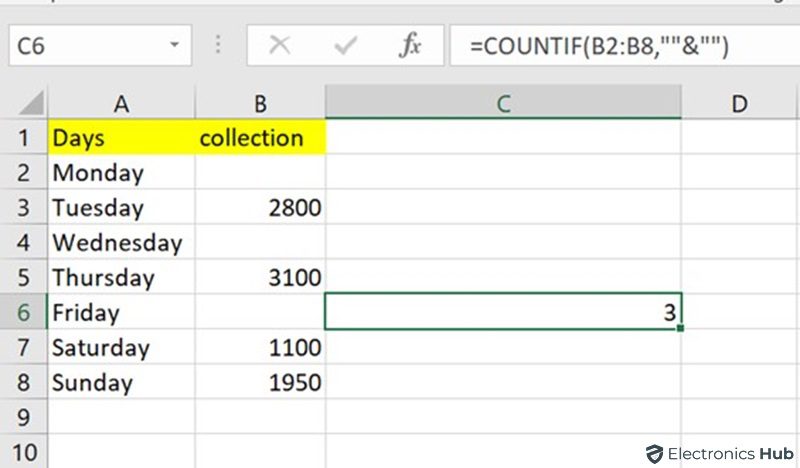
Task: Select row 6 header
Action: point(23,312)
